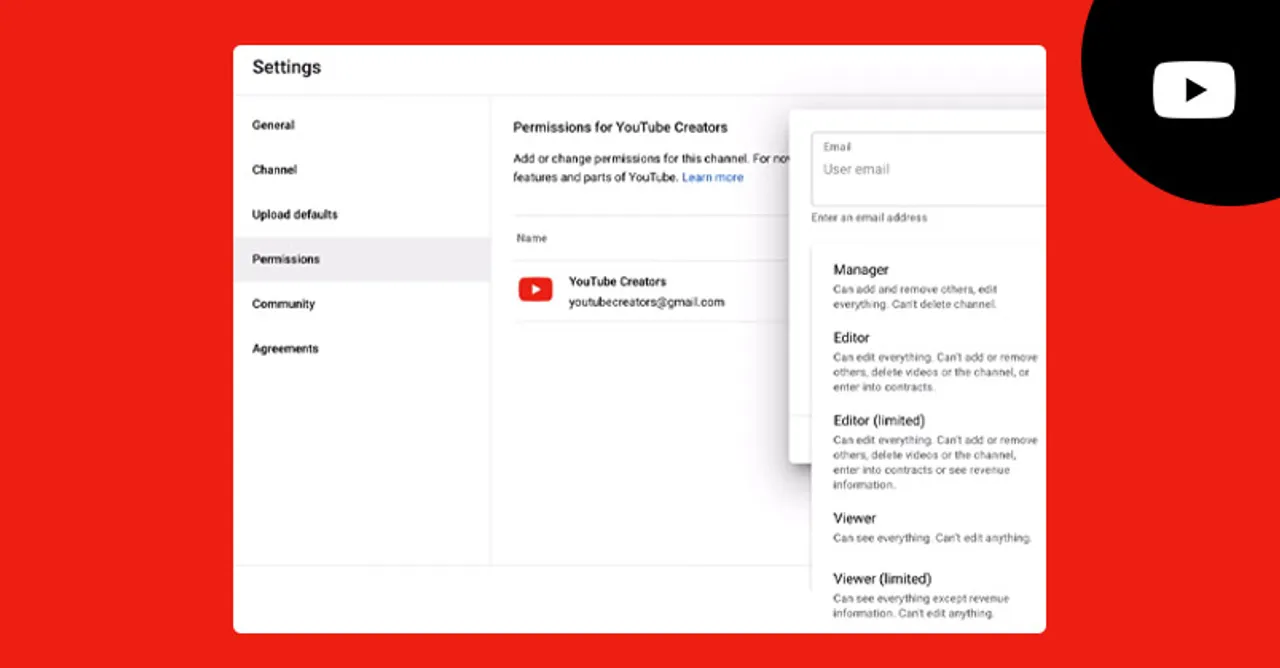Viewport: 1280px width, 668px height.
Task: Click the User email input field
Action: coord(928,169)
